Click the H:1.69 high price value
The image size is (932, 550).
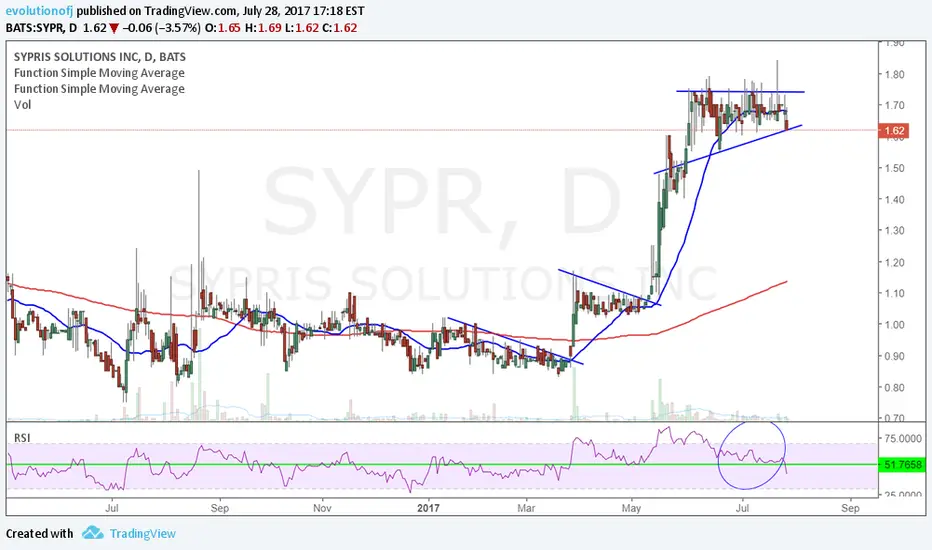coord(263,27)
